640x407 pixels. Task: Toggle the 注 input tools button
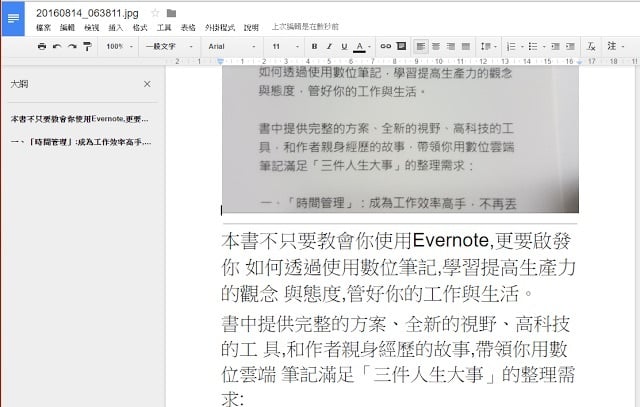click(611, 46)
